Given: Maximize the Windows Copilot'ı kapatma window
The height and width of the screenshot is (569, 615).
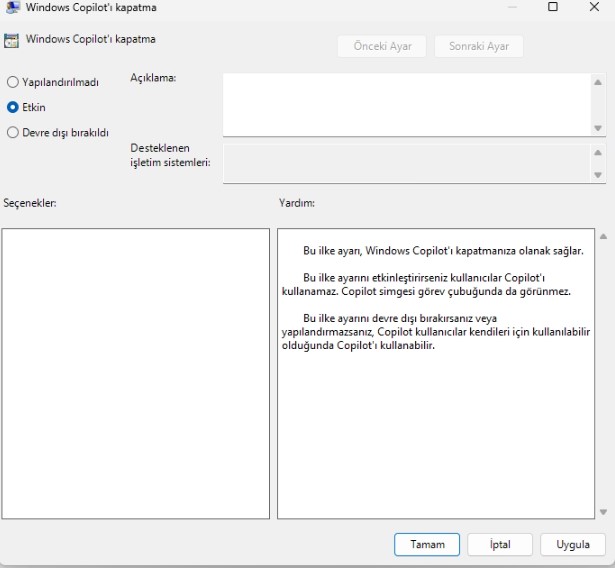Looking at the screenshot, I should (x=553, y=7).
